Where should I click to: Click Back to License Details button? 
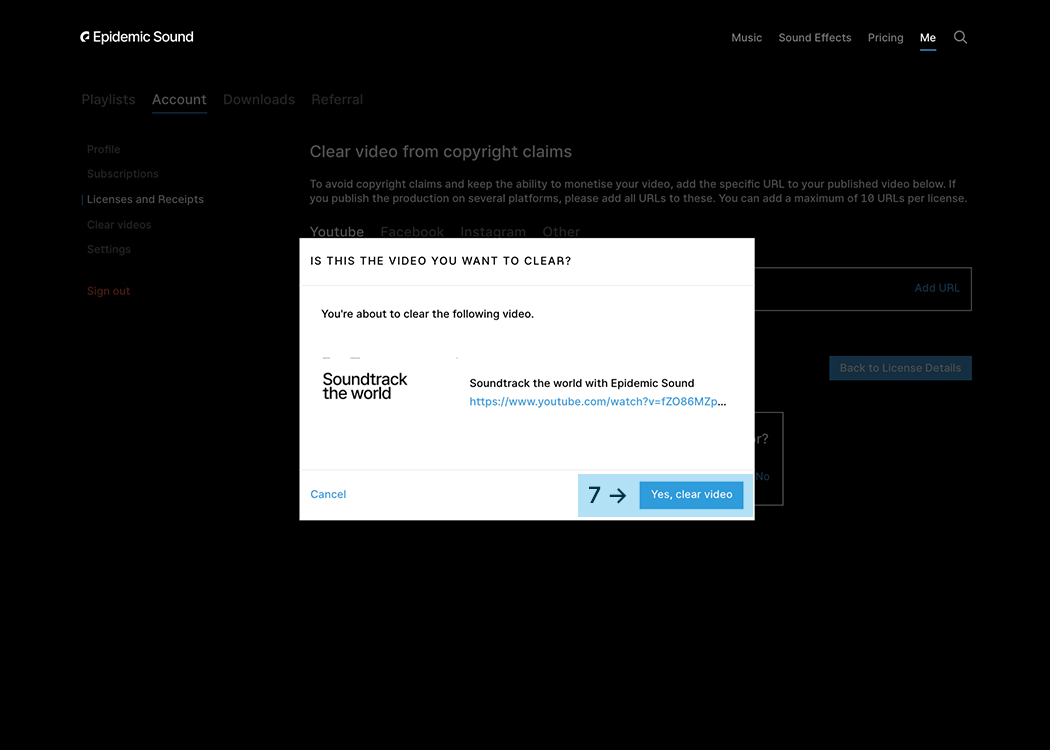[899, 368]
